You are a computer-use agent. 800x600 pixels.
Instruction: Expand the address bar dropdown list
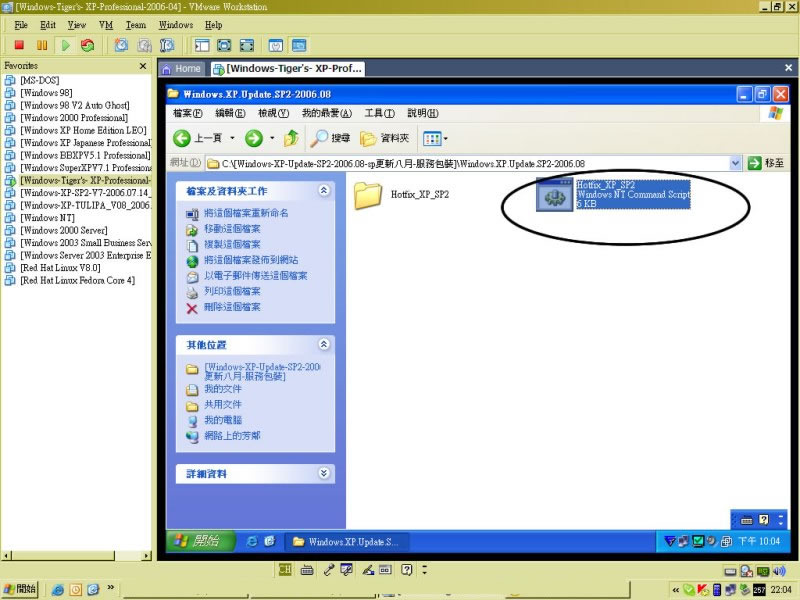click(x=735, y=163)
